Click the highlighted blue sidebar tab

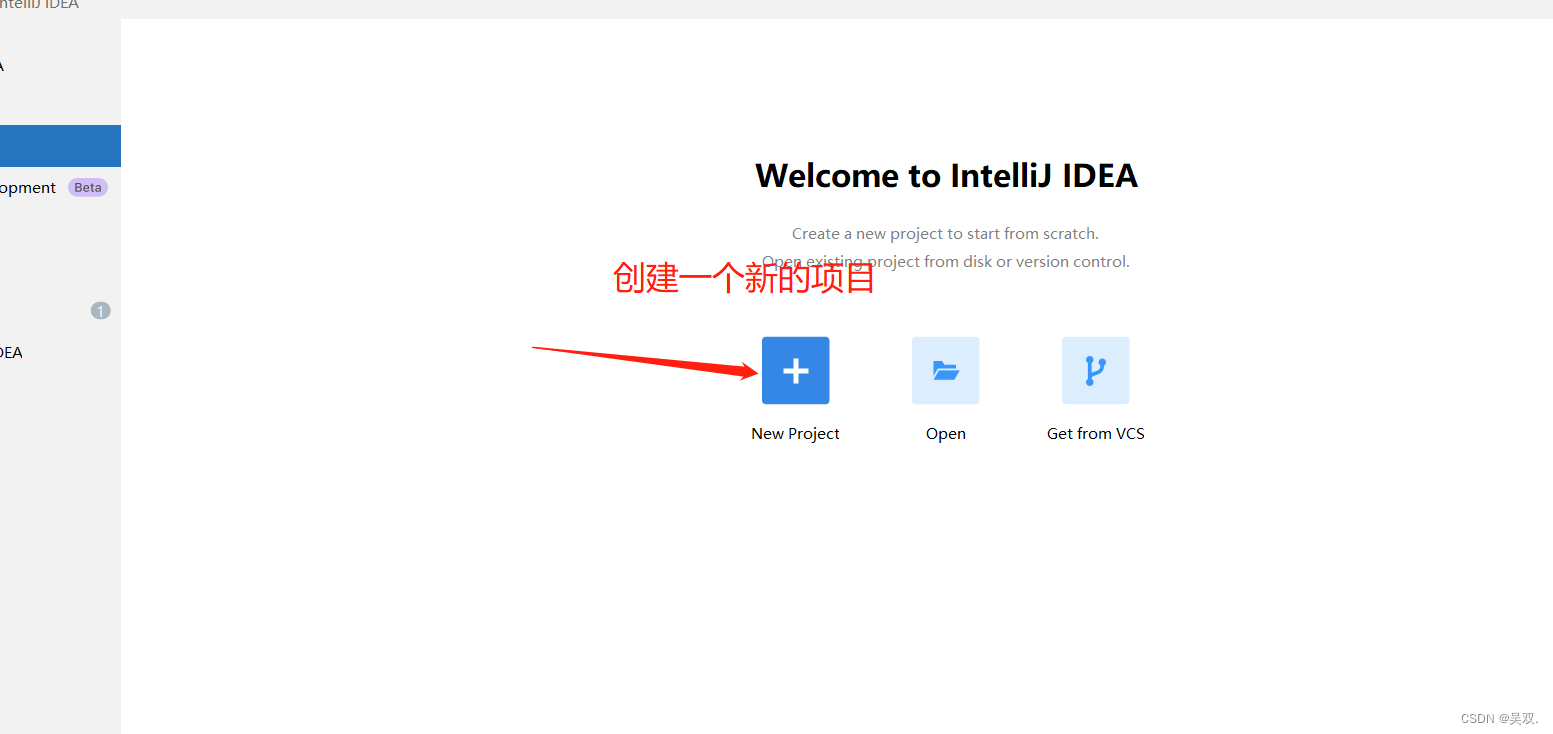click(60, 146)
